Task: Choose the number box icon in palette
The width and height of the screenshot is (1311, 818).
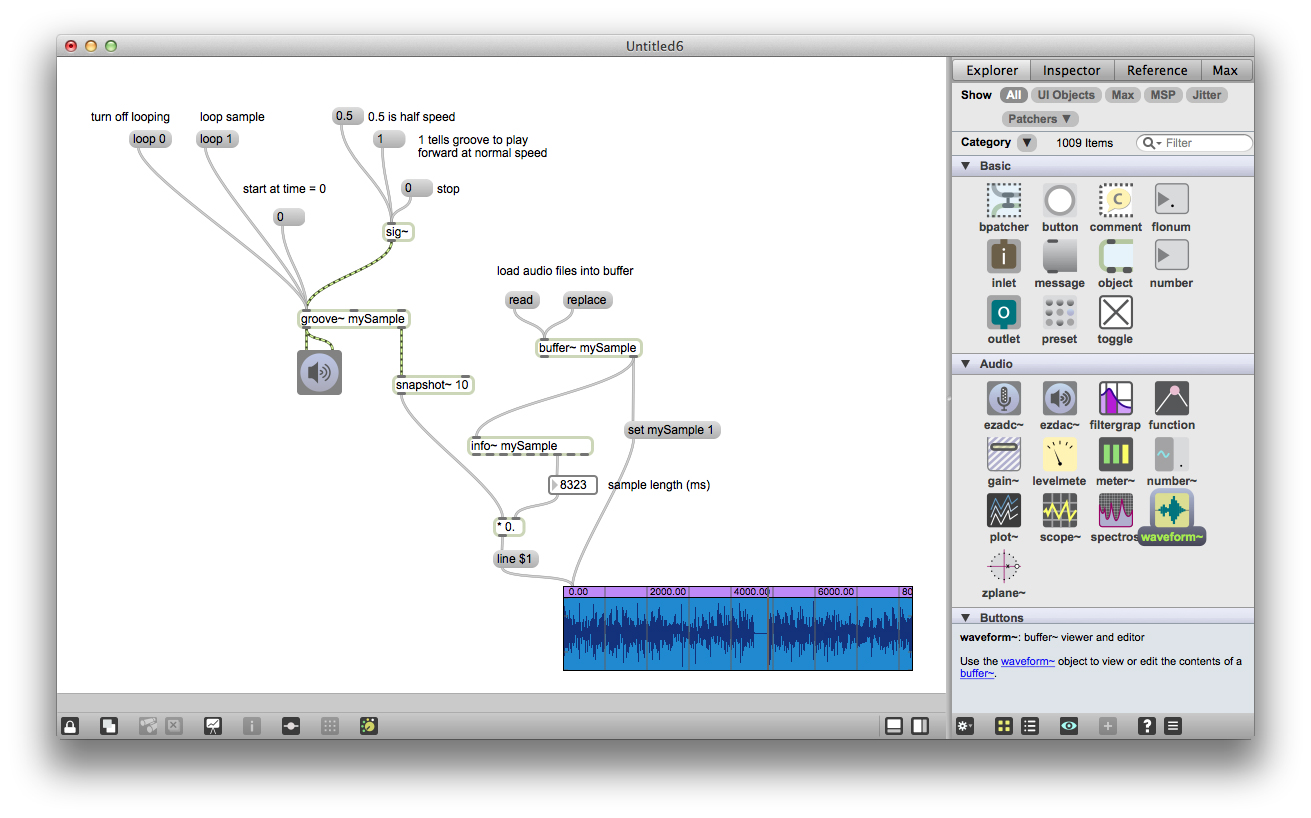Action: pyautogui.click(x=1171, y=257)
